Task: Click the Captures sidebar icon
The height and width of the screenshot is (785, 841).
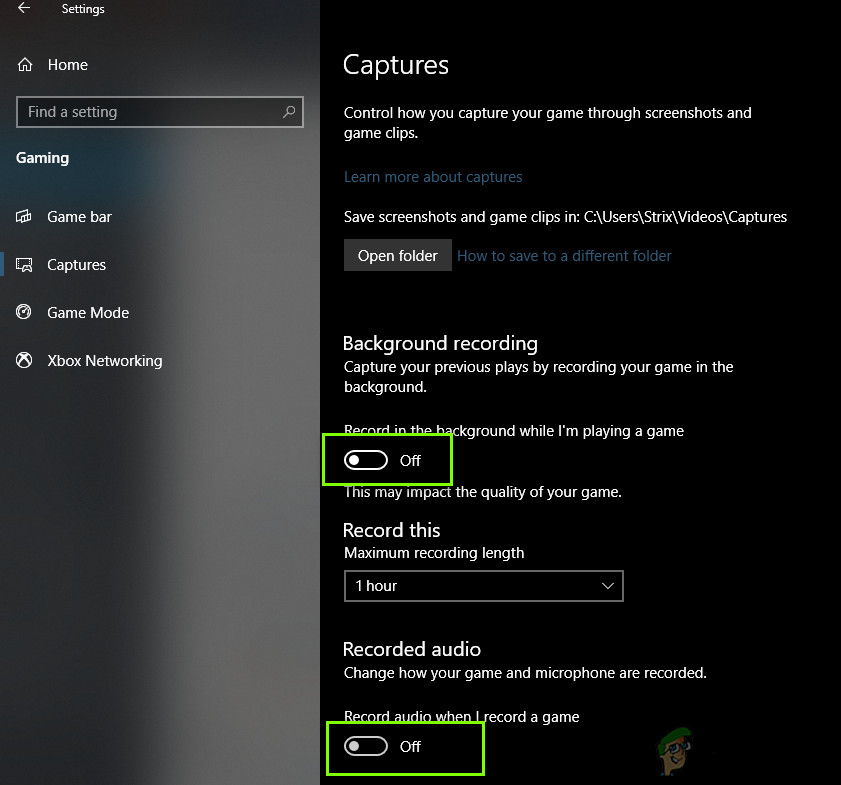Action: tap(25, 265)
